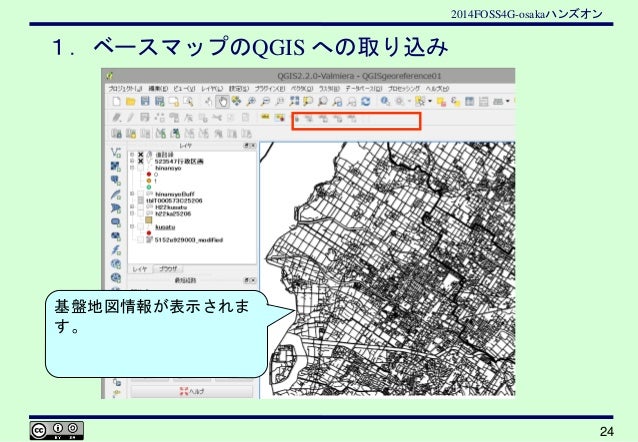This screenshot has height=442, width=638.
Task: Enable the hinanyoBuff layer checkbox
Action: click(x=140, y=194)
